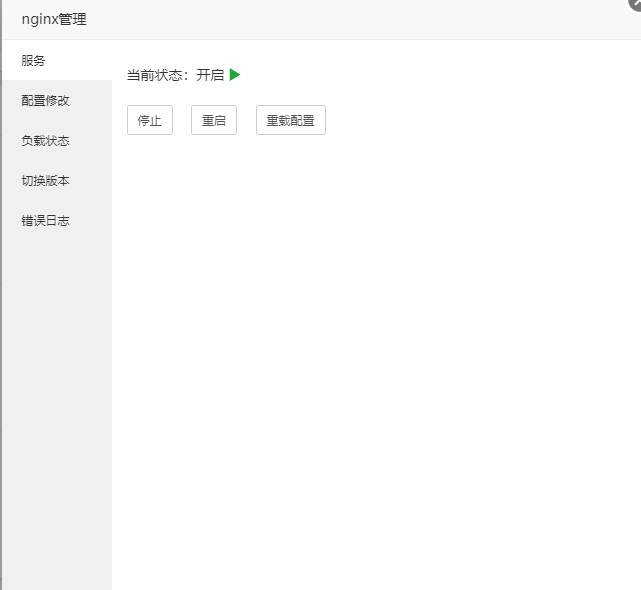This screenshot has height=590, width=641.
Task: Click the green running status arrow icon
Action: click(x=235, y=75)
